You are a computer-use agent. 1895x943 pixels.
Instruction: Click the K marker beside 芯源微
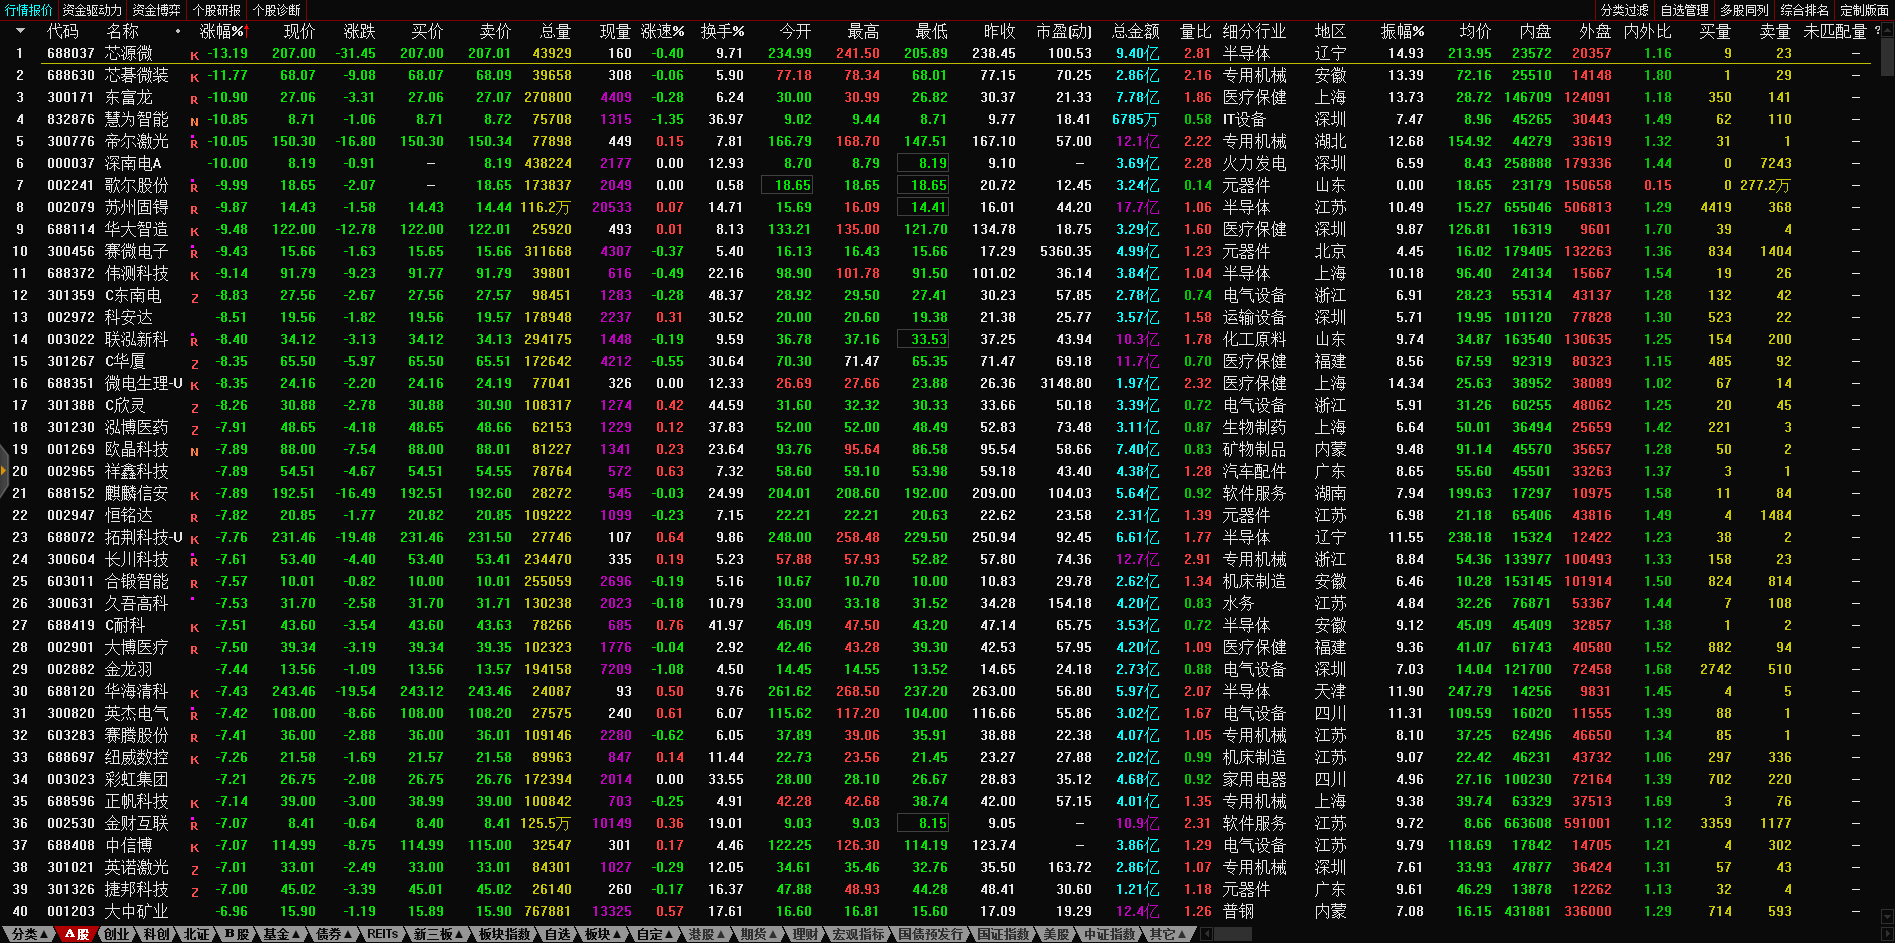coord(194,56)
